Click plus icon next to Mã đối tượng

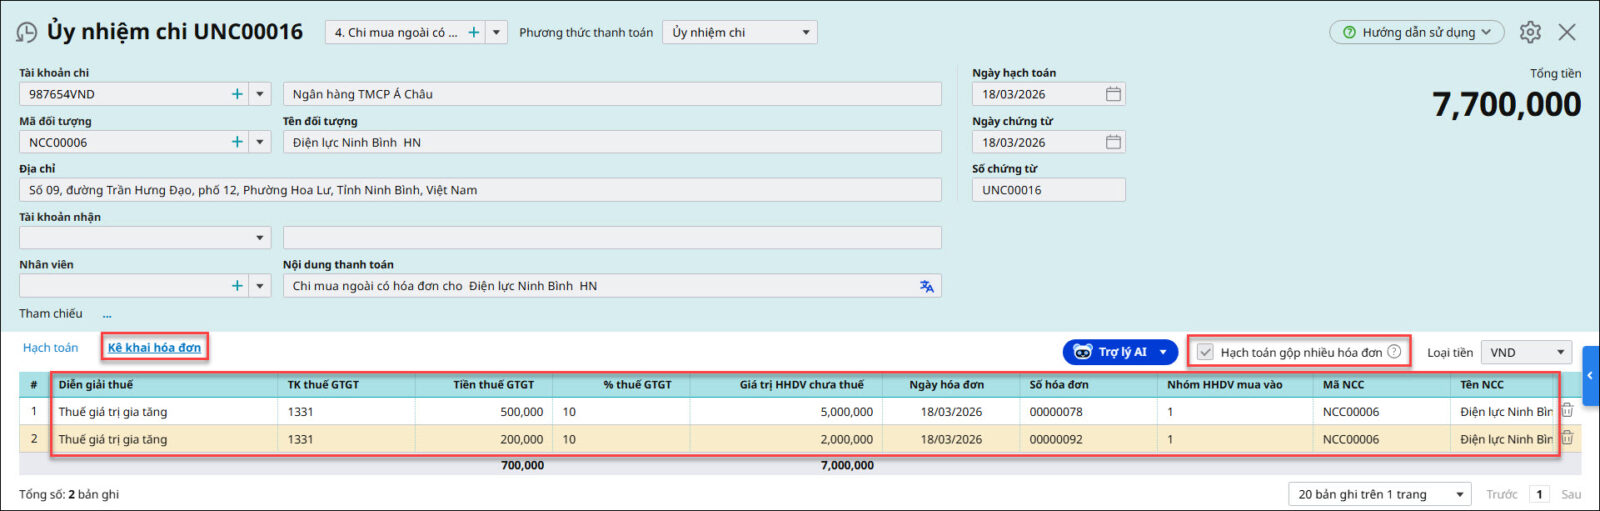click(x=237, y=142)
